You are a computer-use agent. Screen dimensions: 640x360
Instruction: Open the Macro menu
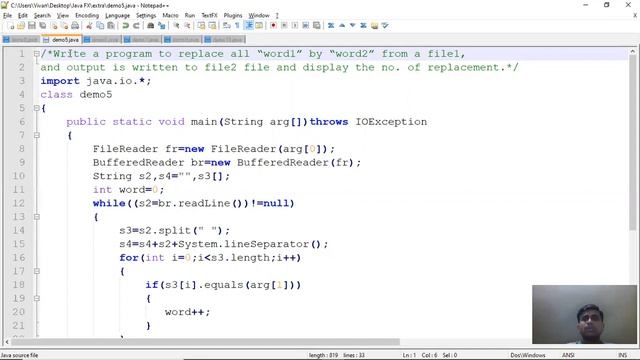click(170, 16)
